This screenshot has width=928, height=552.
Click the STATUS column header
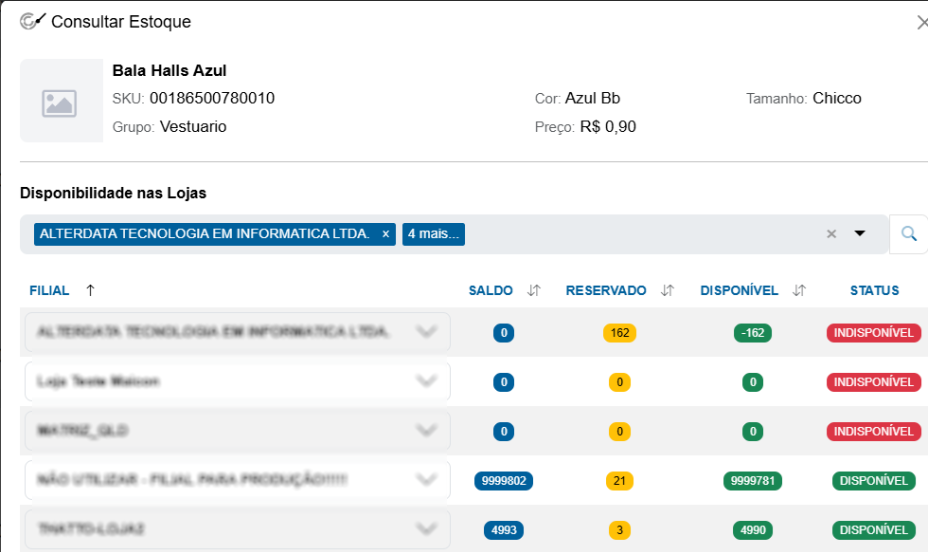[874, 290]
